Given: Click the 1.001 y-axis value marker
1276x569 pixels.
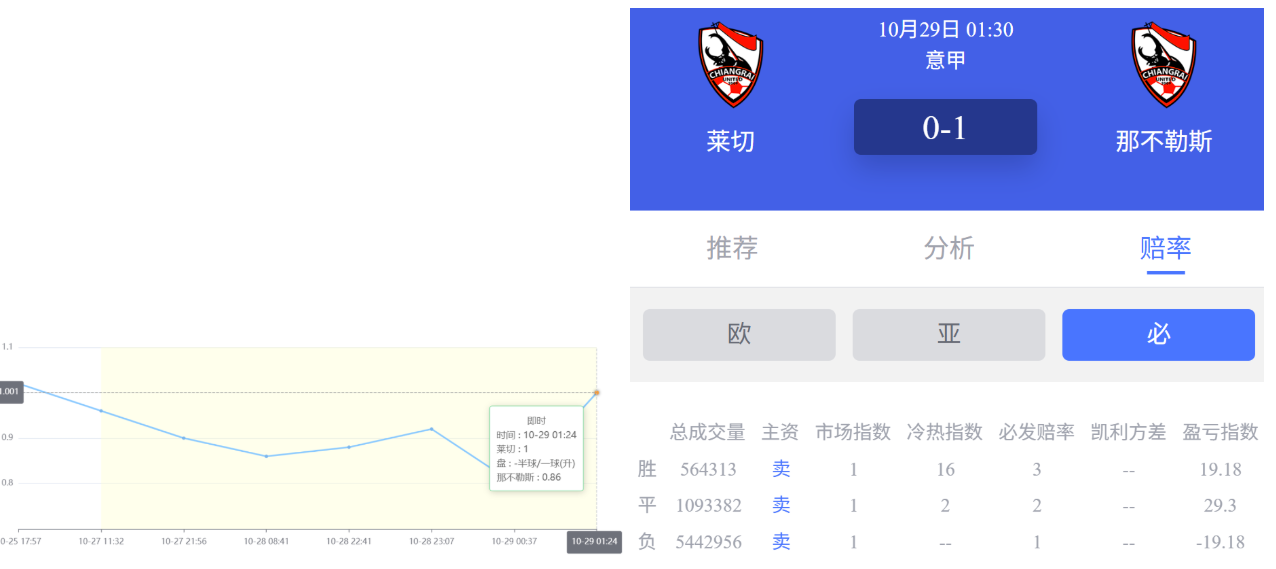Looking at the screenshot, I should [10, 392].
